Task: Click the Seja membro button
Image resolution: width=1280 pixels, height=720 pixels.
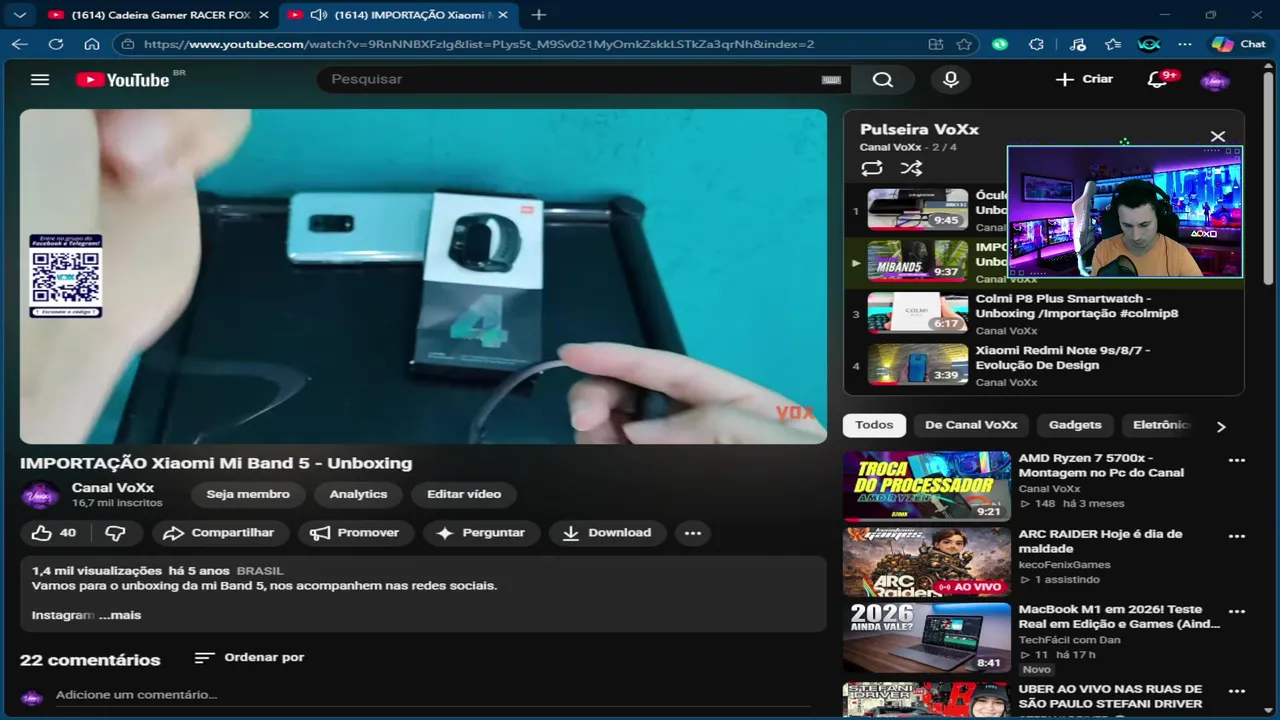Action: point(248,494)
